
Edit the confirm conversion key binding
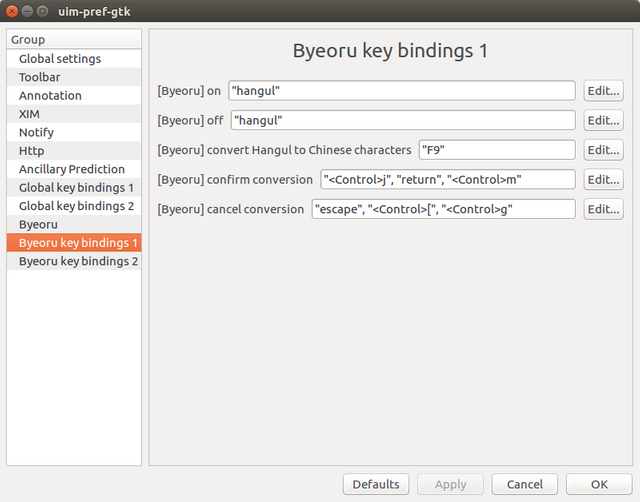tap(603, 180)
